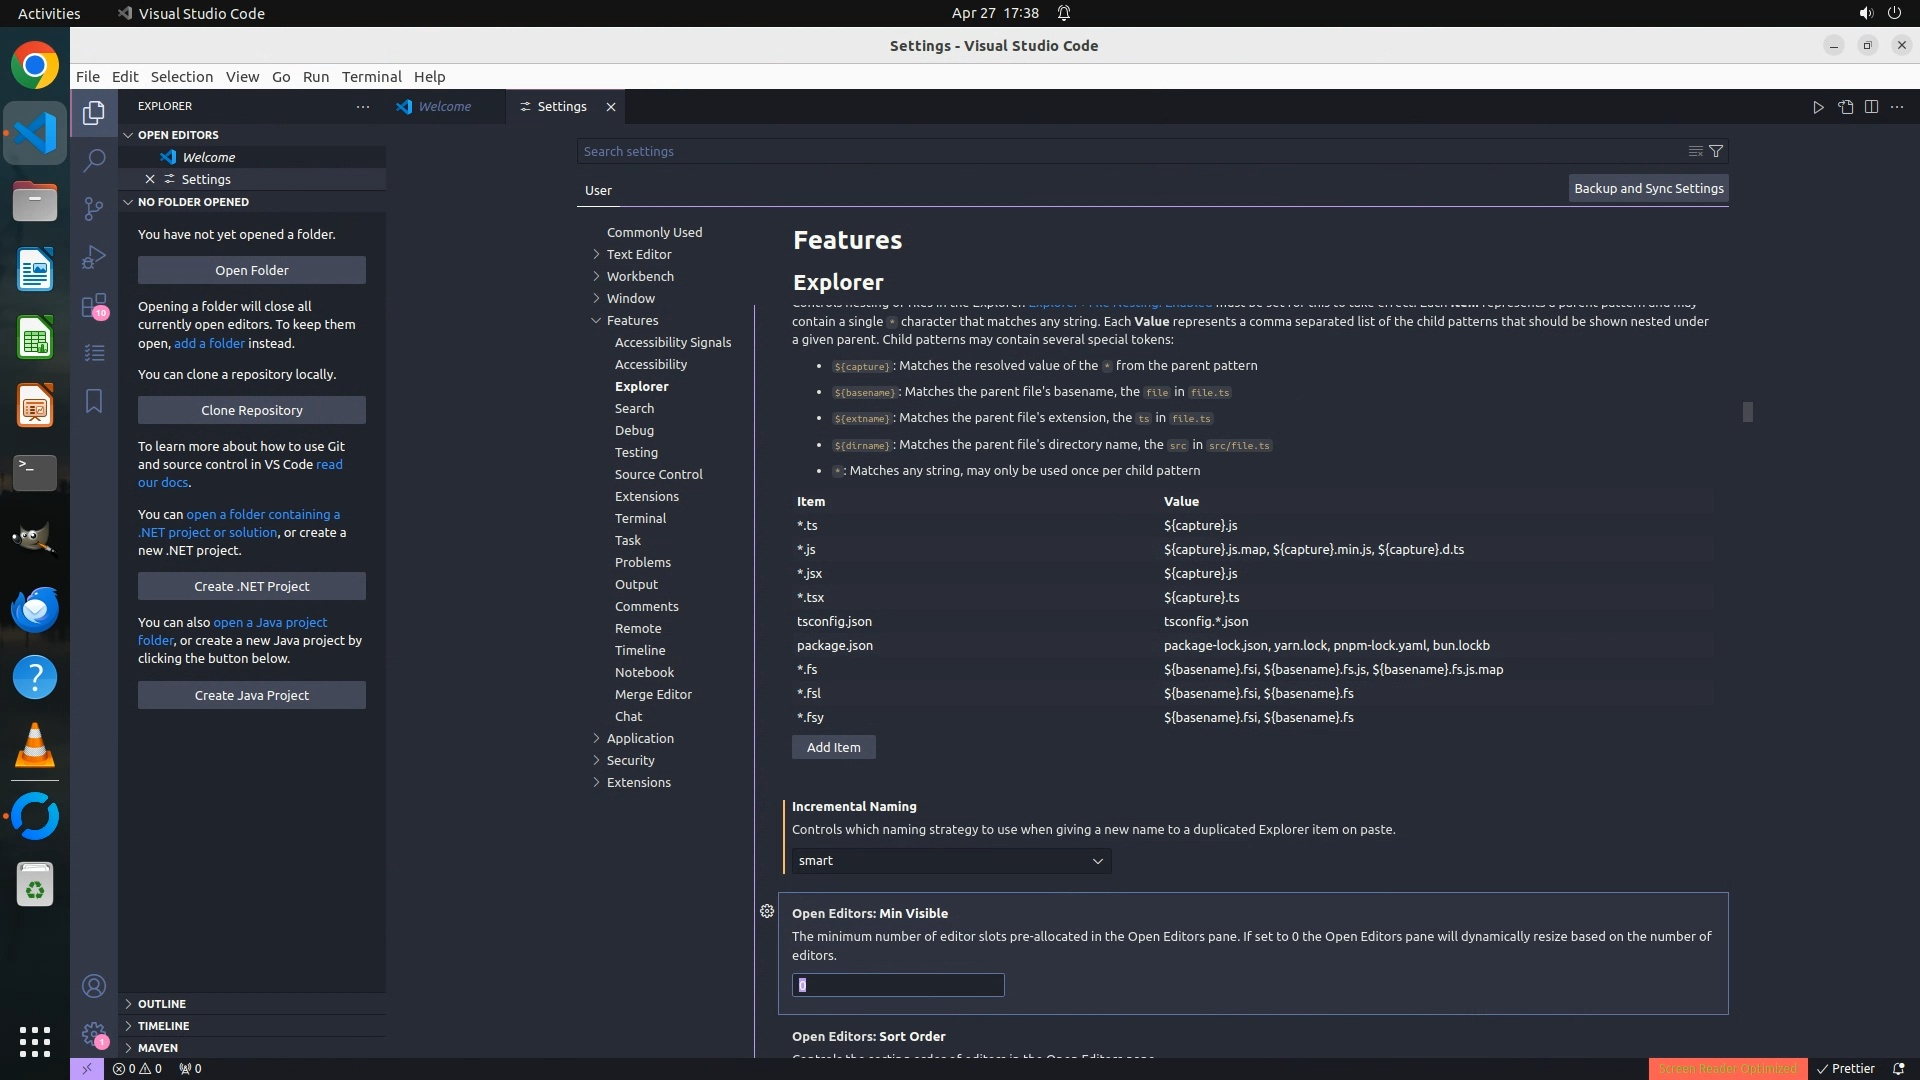This screenshot has width=1920, height=1080.
Task: Open the Accounts icon in activity bar
Action: point(94,987)
